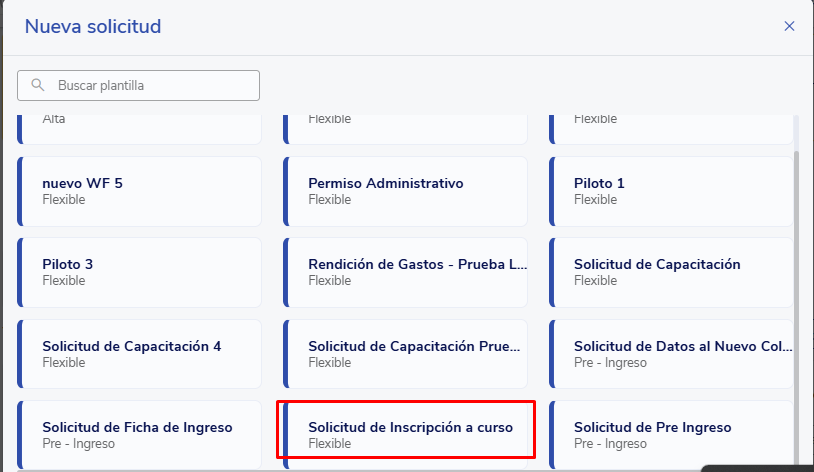Pick the Solicitud de Ficha de Ingreso card

pos(140,435)
